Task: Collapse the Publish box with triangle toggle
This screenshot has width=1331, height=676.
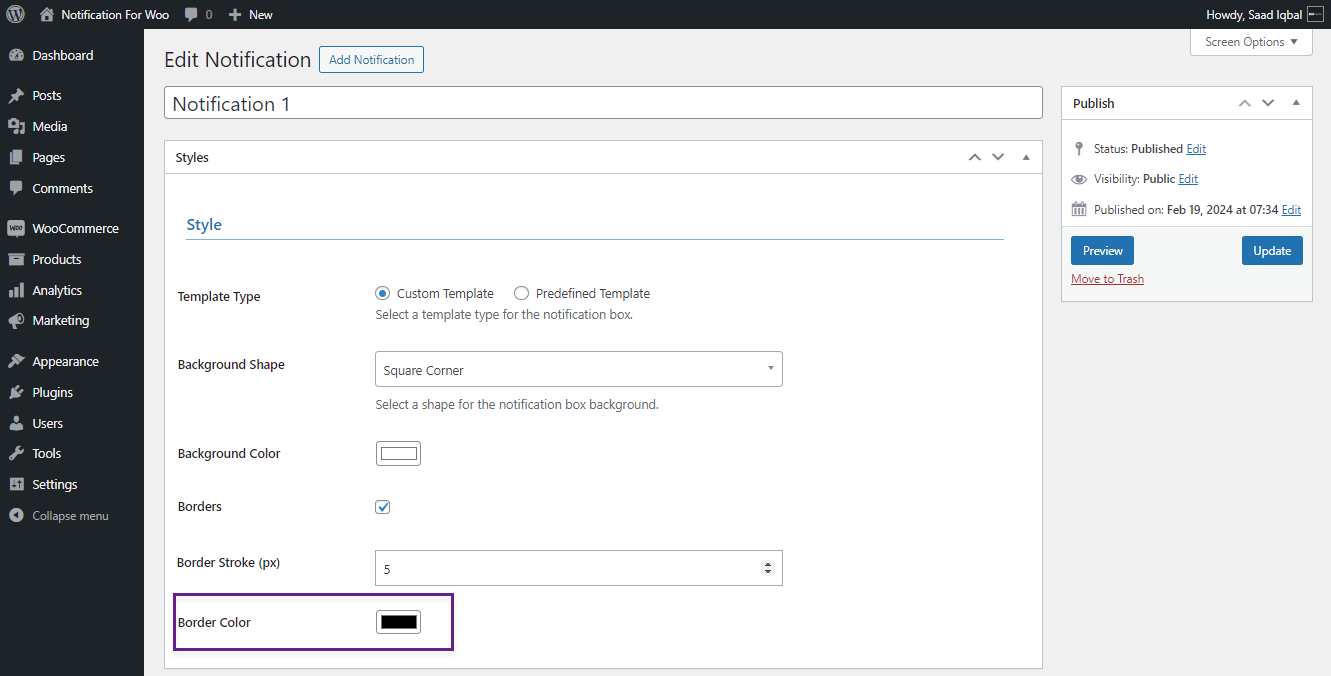Action: 1295,103
